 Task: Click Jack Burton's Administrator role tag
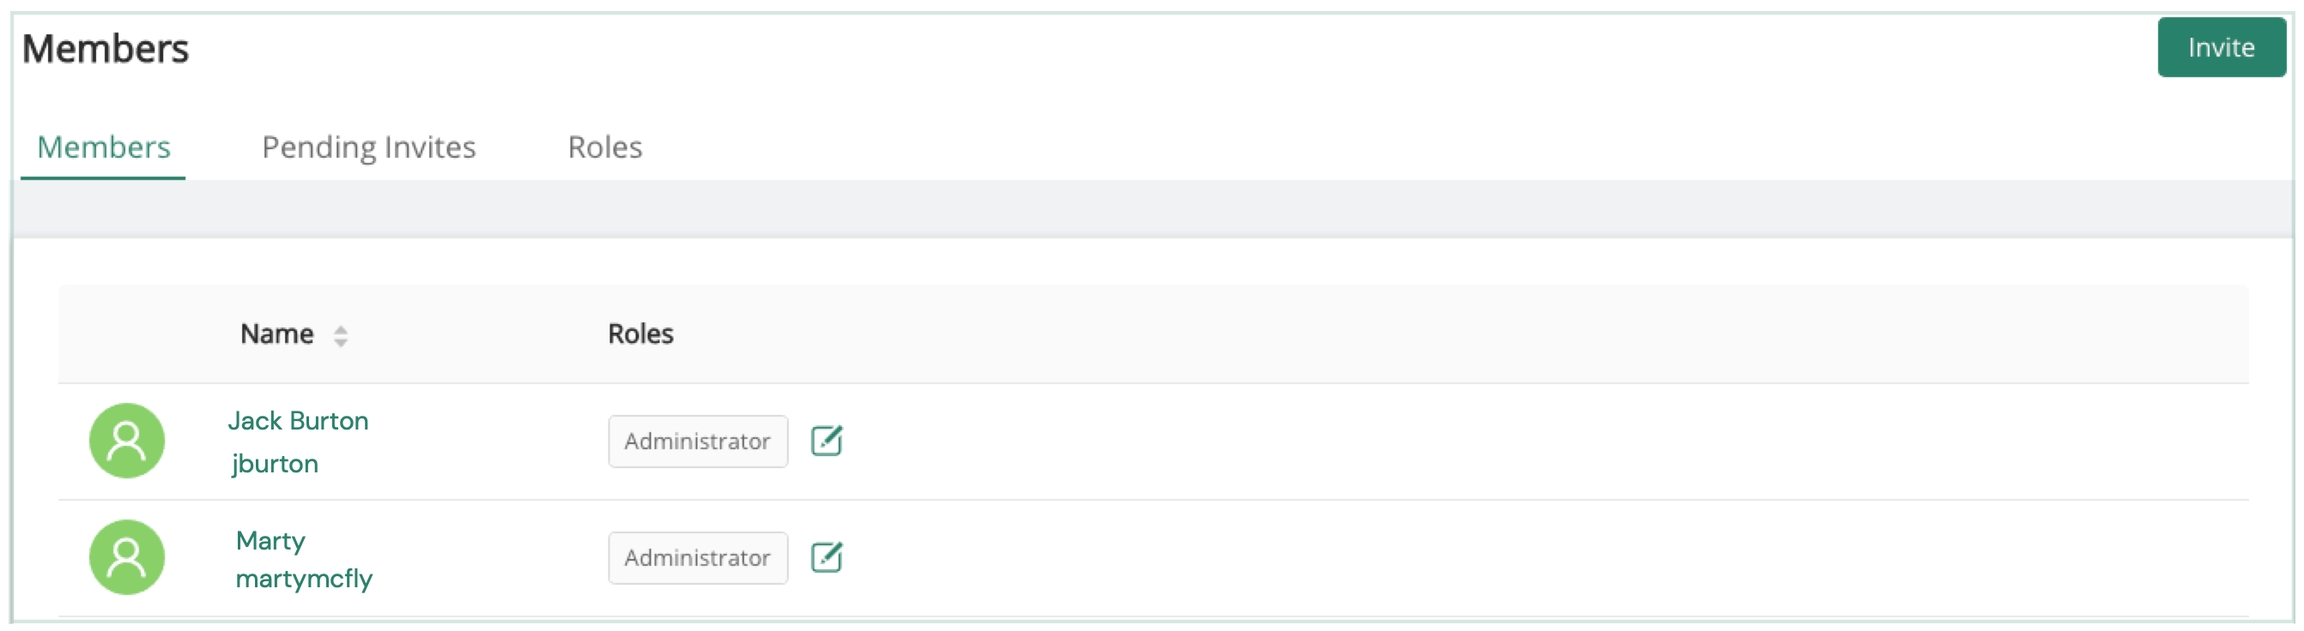click(x=697, y=441)
